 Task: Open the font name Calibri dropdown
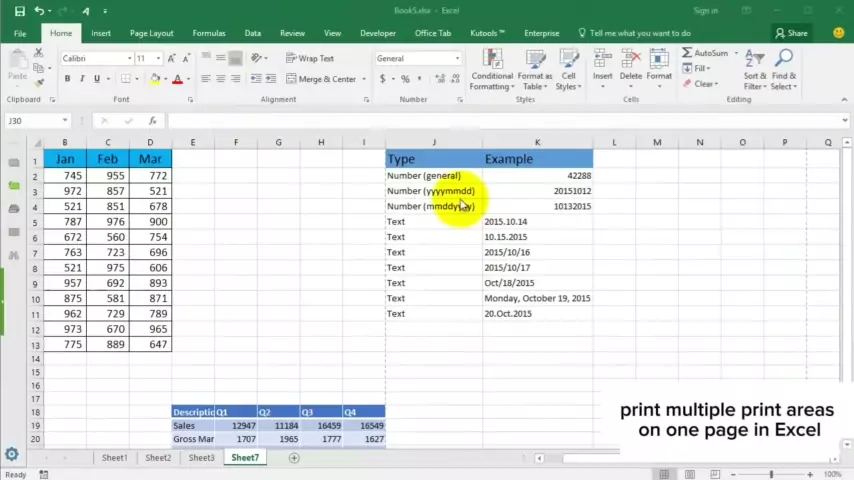tap(129, 58)
